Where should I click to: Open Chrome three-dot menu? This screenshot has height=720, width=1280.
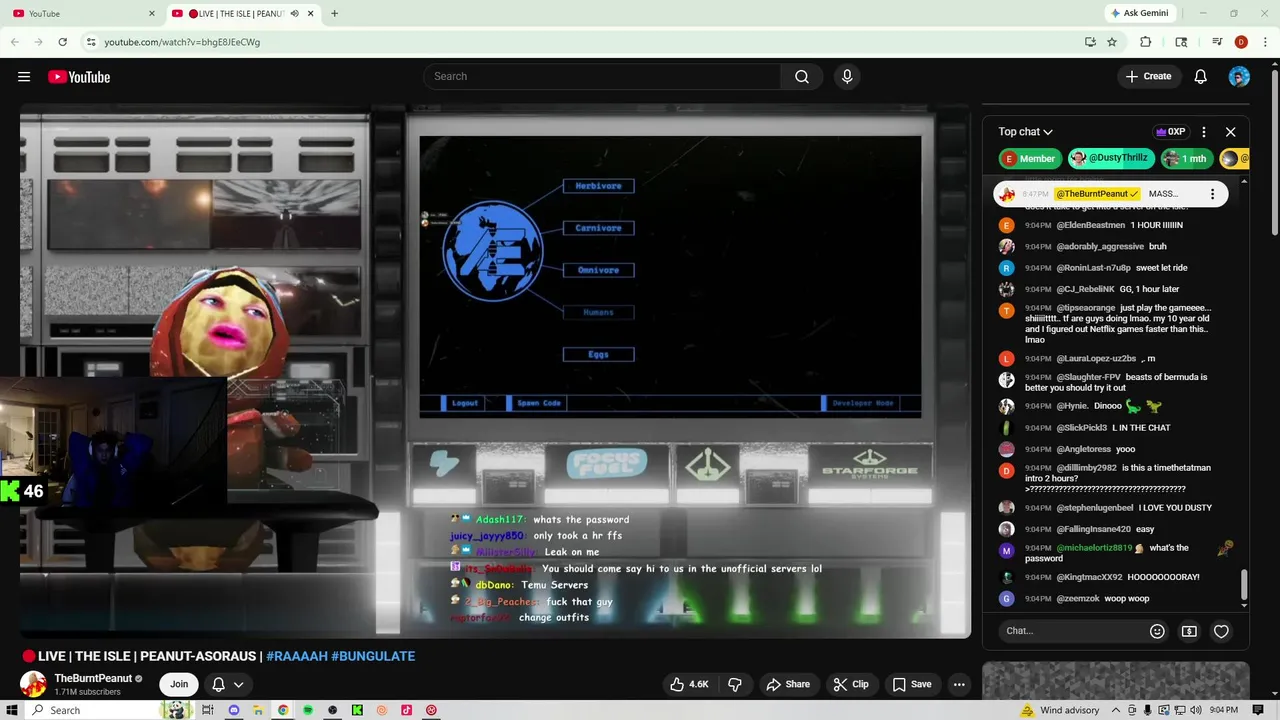coord(1265,42)
